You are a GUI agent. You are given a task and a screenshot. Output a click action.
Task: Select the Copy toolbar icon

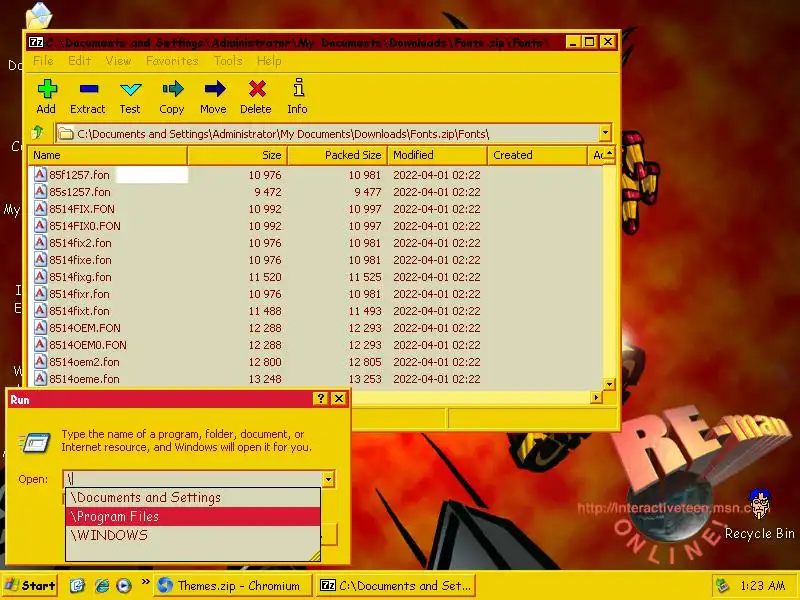pyautogui.click(x=173, y=89)
